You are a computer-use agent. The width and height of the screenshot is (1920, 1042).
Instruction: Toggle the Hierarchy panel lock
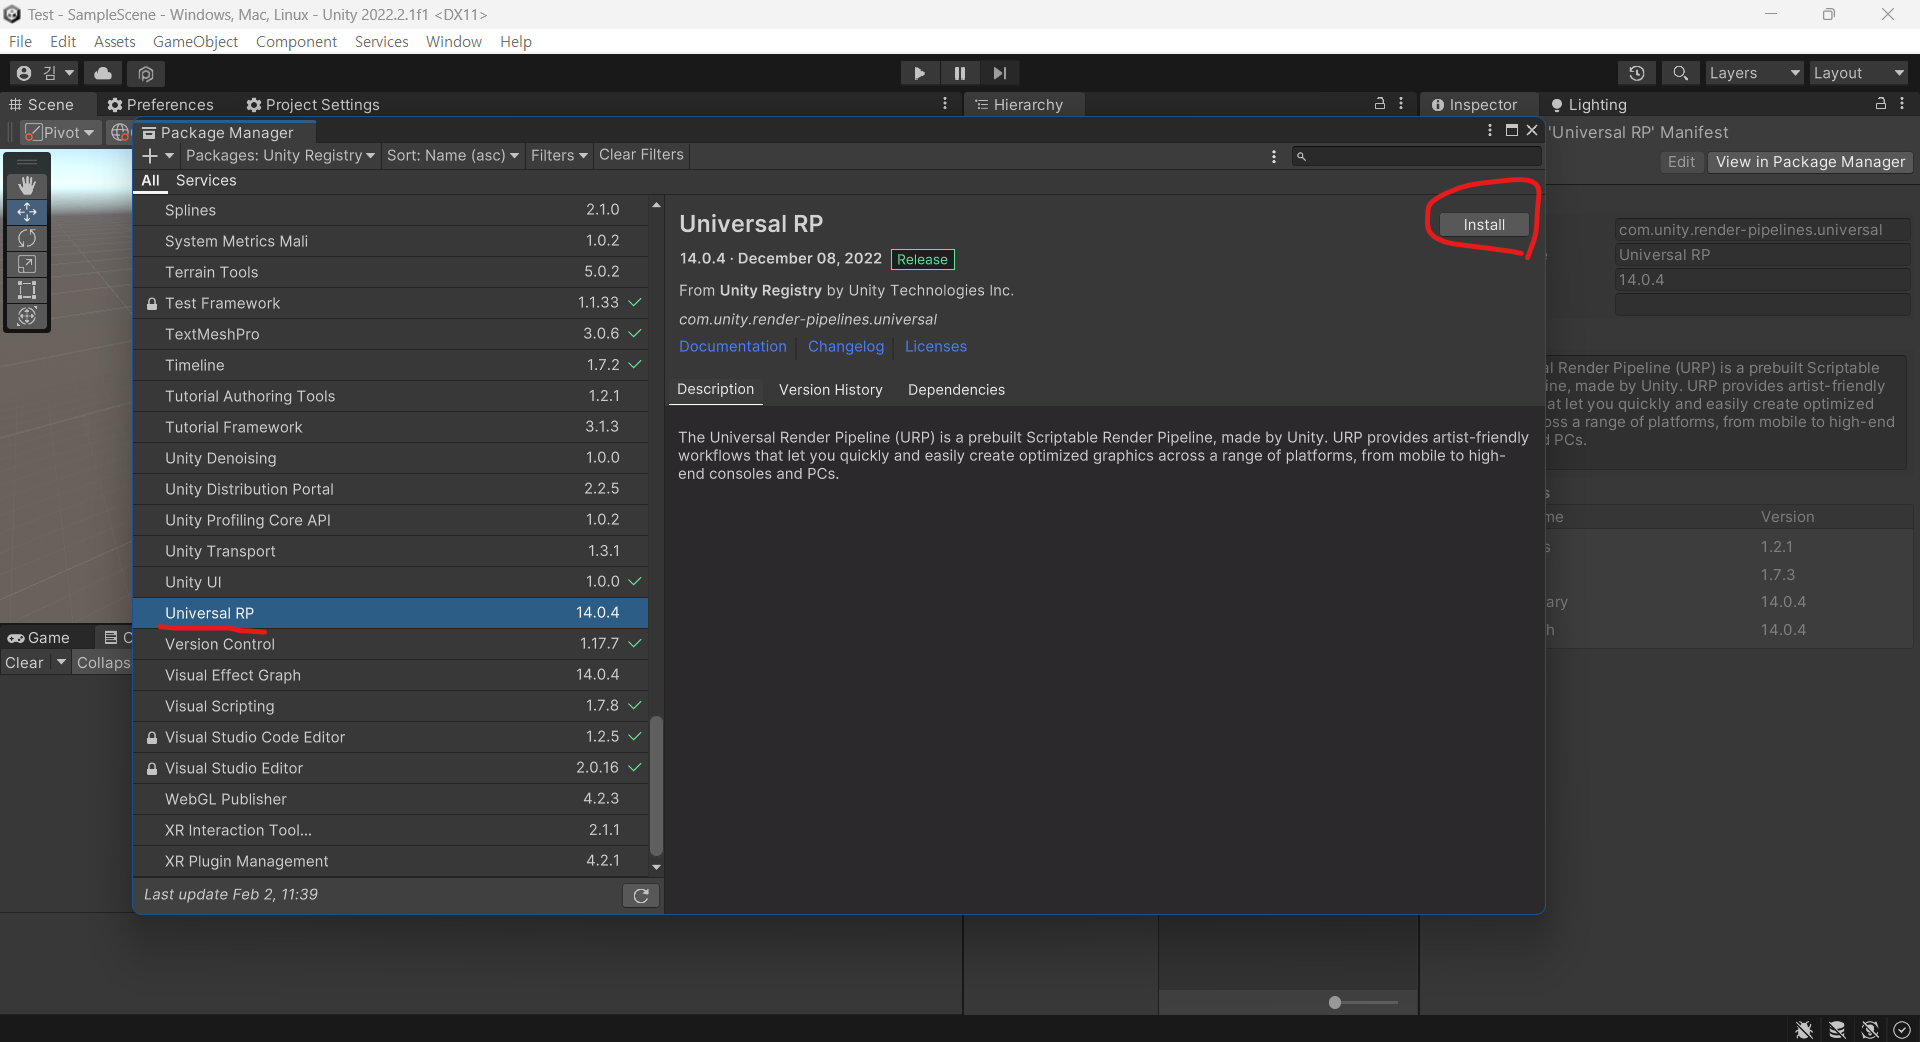pyautogui.click(x=1380, y=104)
